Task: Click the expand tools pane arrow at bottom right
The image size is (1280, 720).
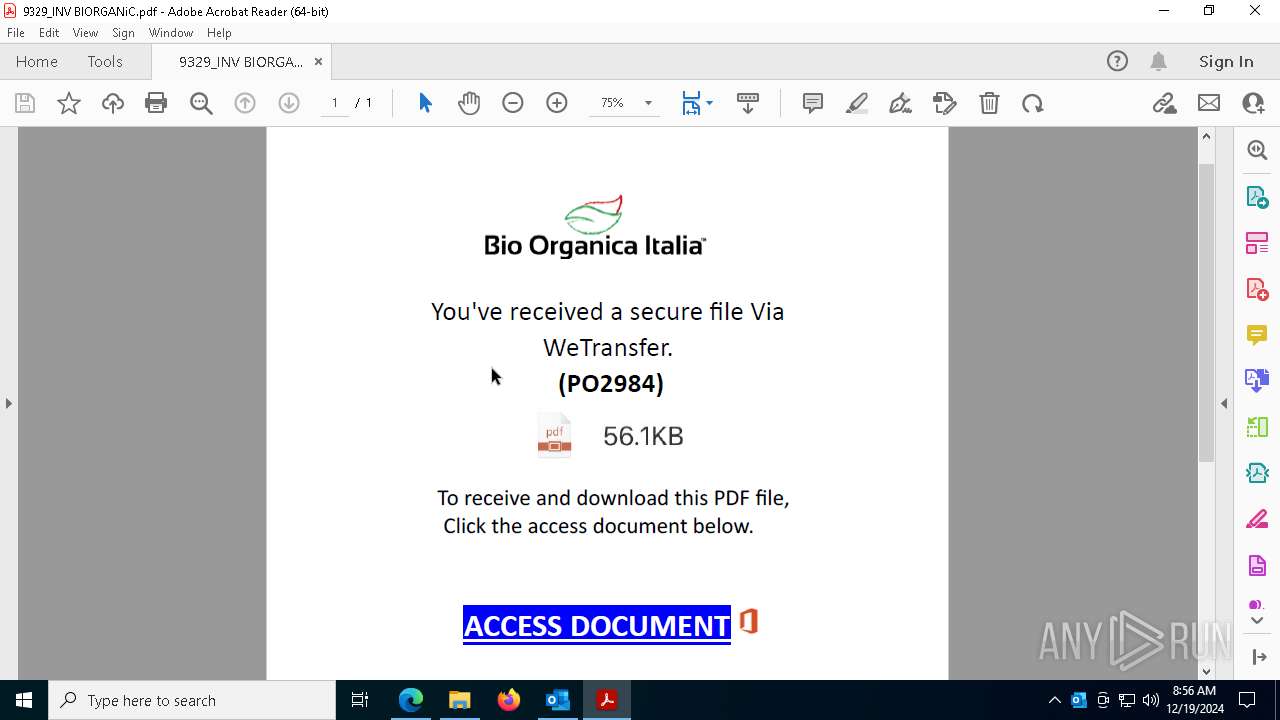Action: pyautogui.click(x=1259, y=656)
